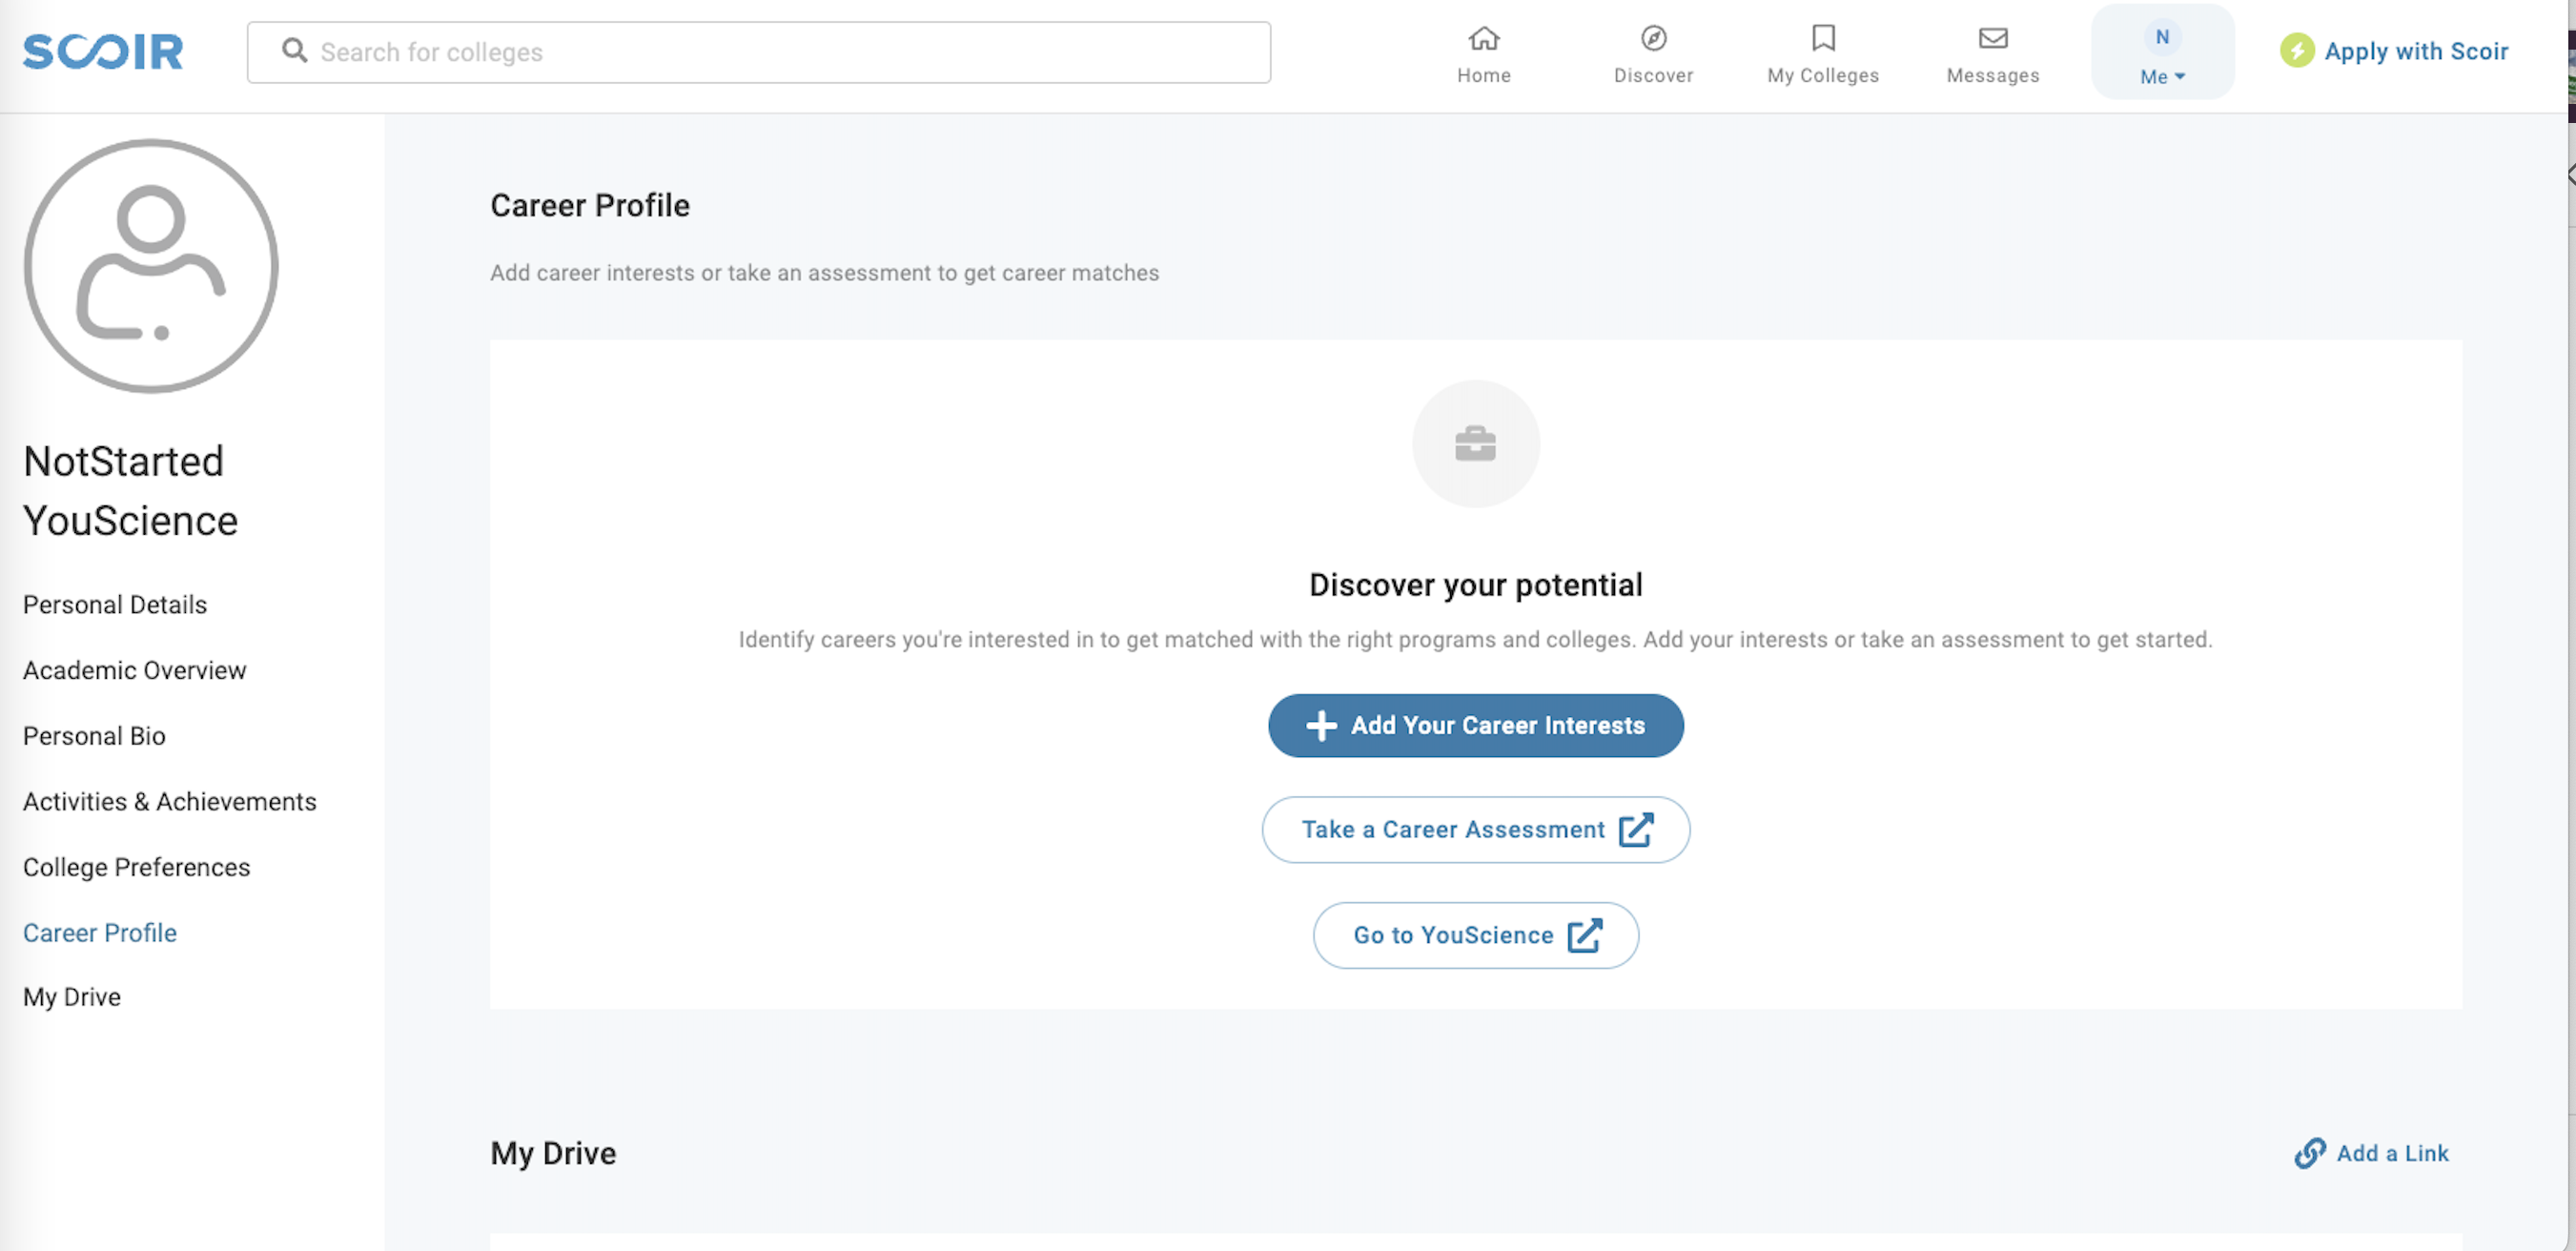This screenshot has height=1251, width=2576.
Task: Click external-link icon beside Career Assessment
Action: 1636,829
